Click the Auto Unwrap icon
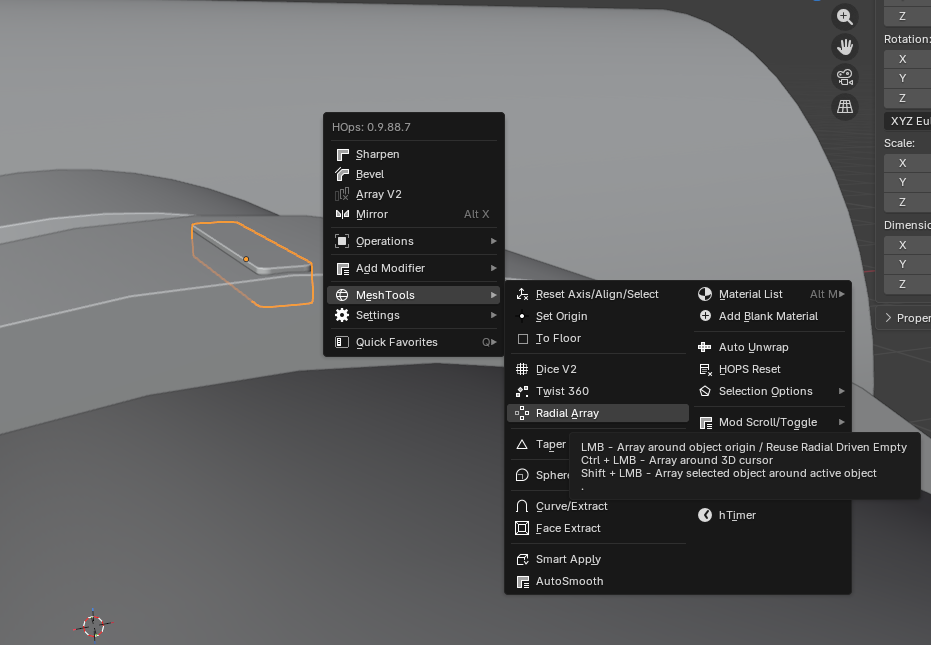The image size is (931, 645). (705, 347)
